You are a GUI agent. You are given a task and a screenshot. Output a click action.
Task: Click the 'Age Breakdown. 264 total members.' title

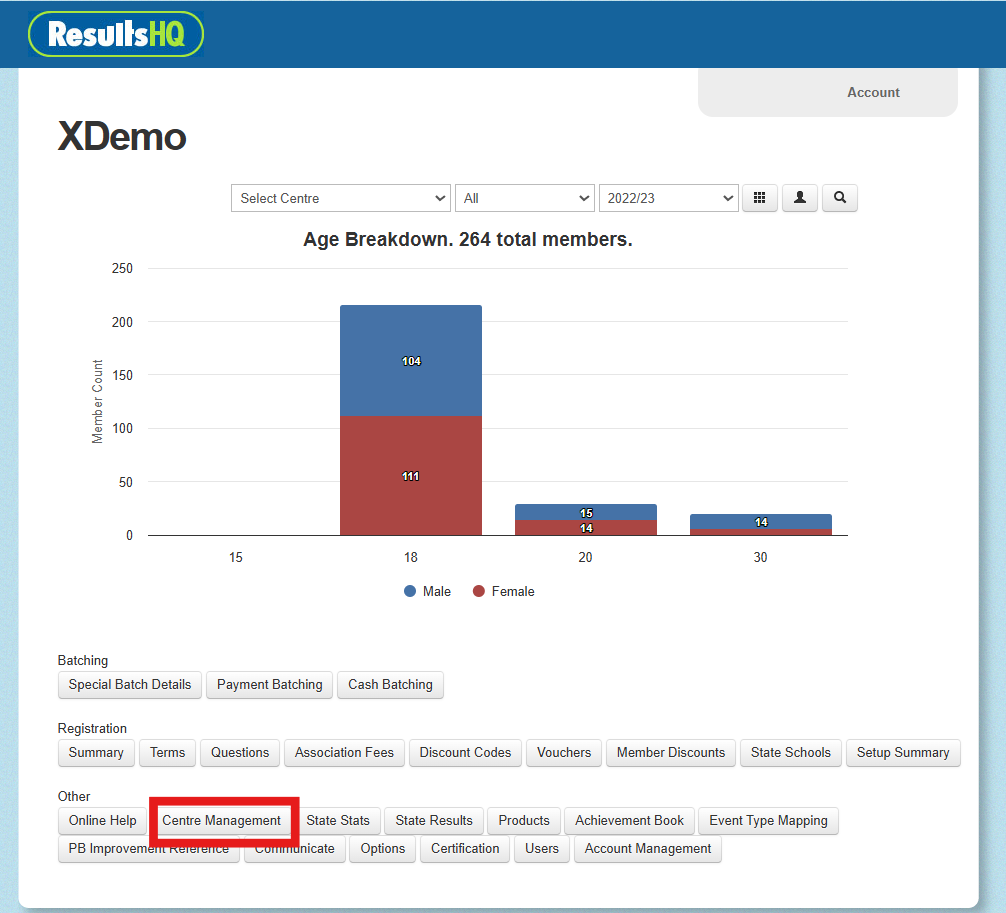click(468, 239)
